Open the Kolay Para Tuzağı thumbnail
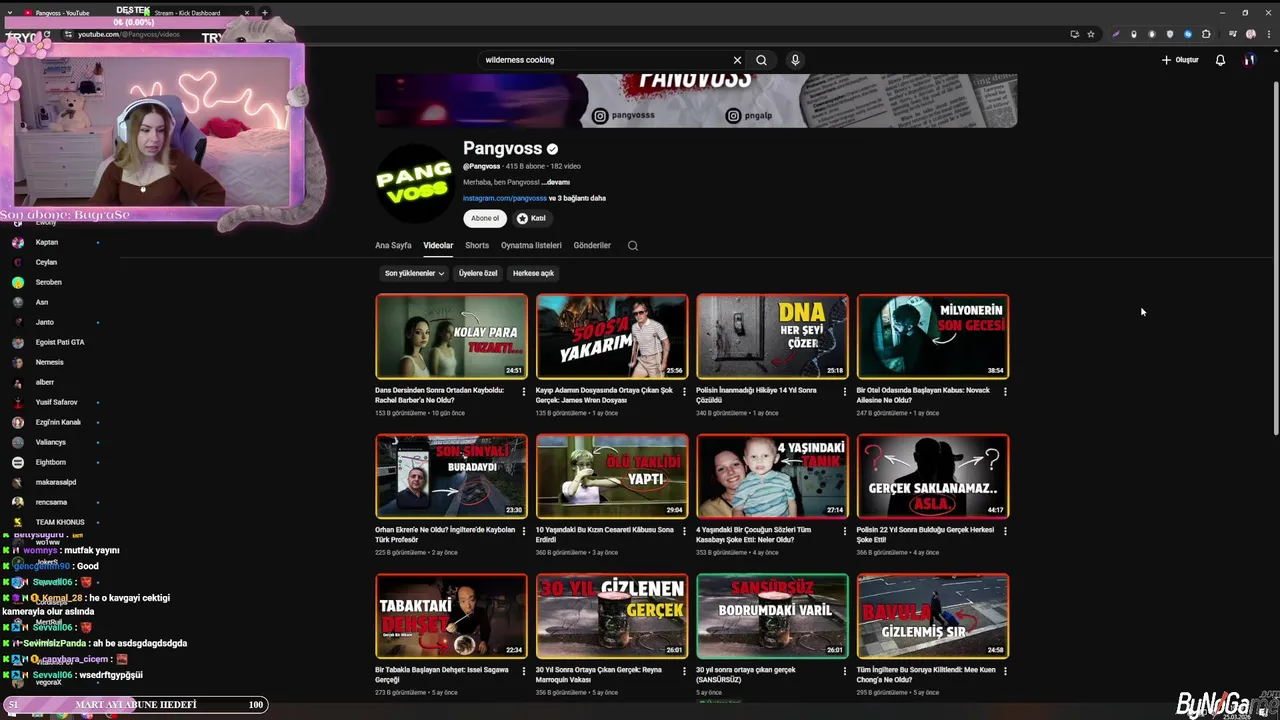The width and height of the screenshot is (1280, 720). pos(451,336)
